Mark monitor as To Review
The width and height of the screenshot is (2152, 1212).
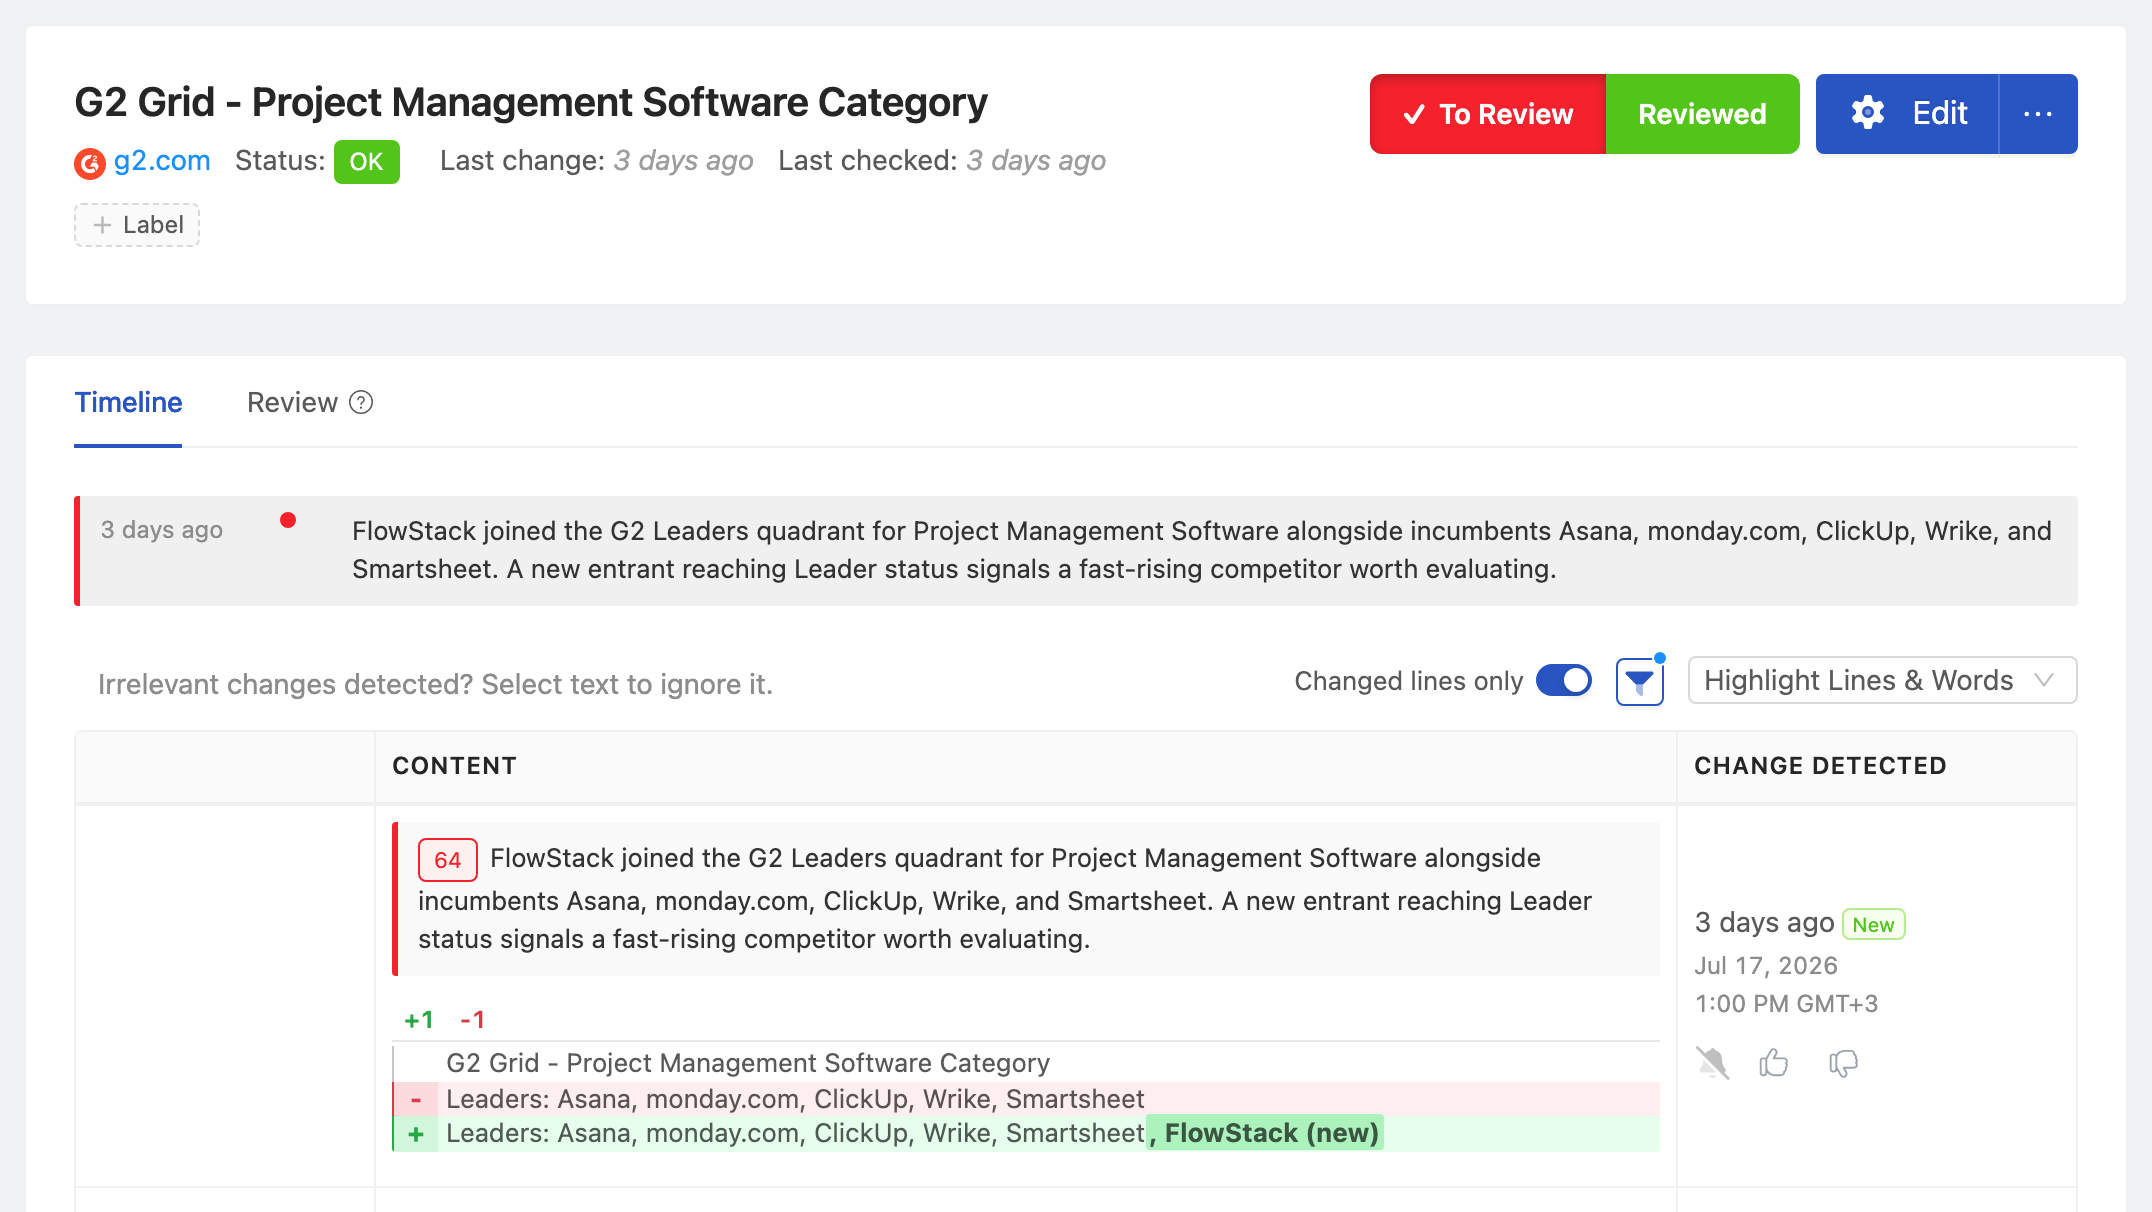1488,114
